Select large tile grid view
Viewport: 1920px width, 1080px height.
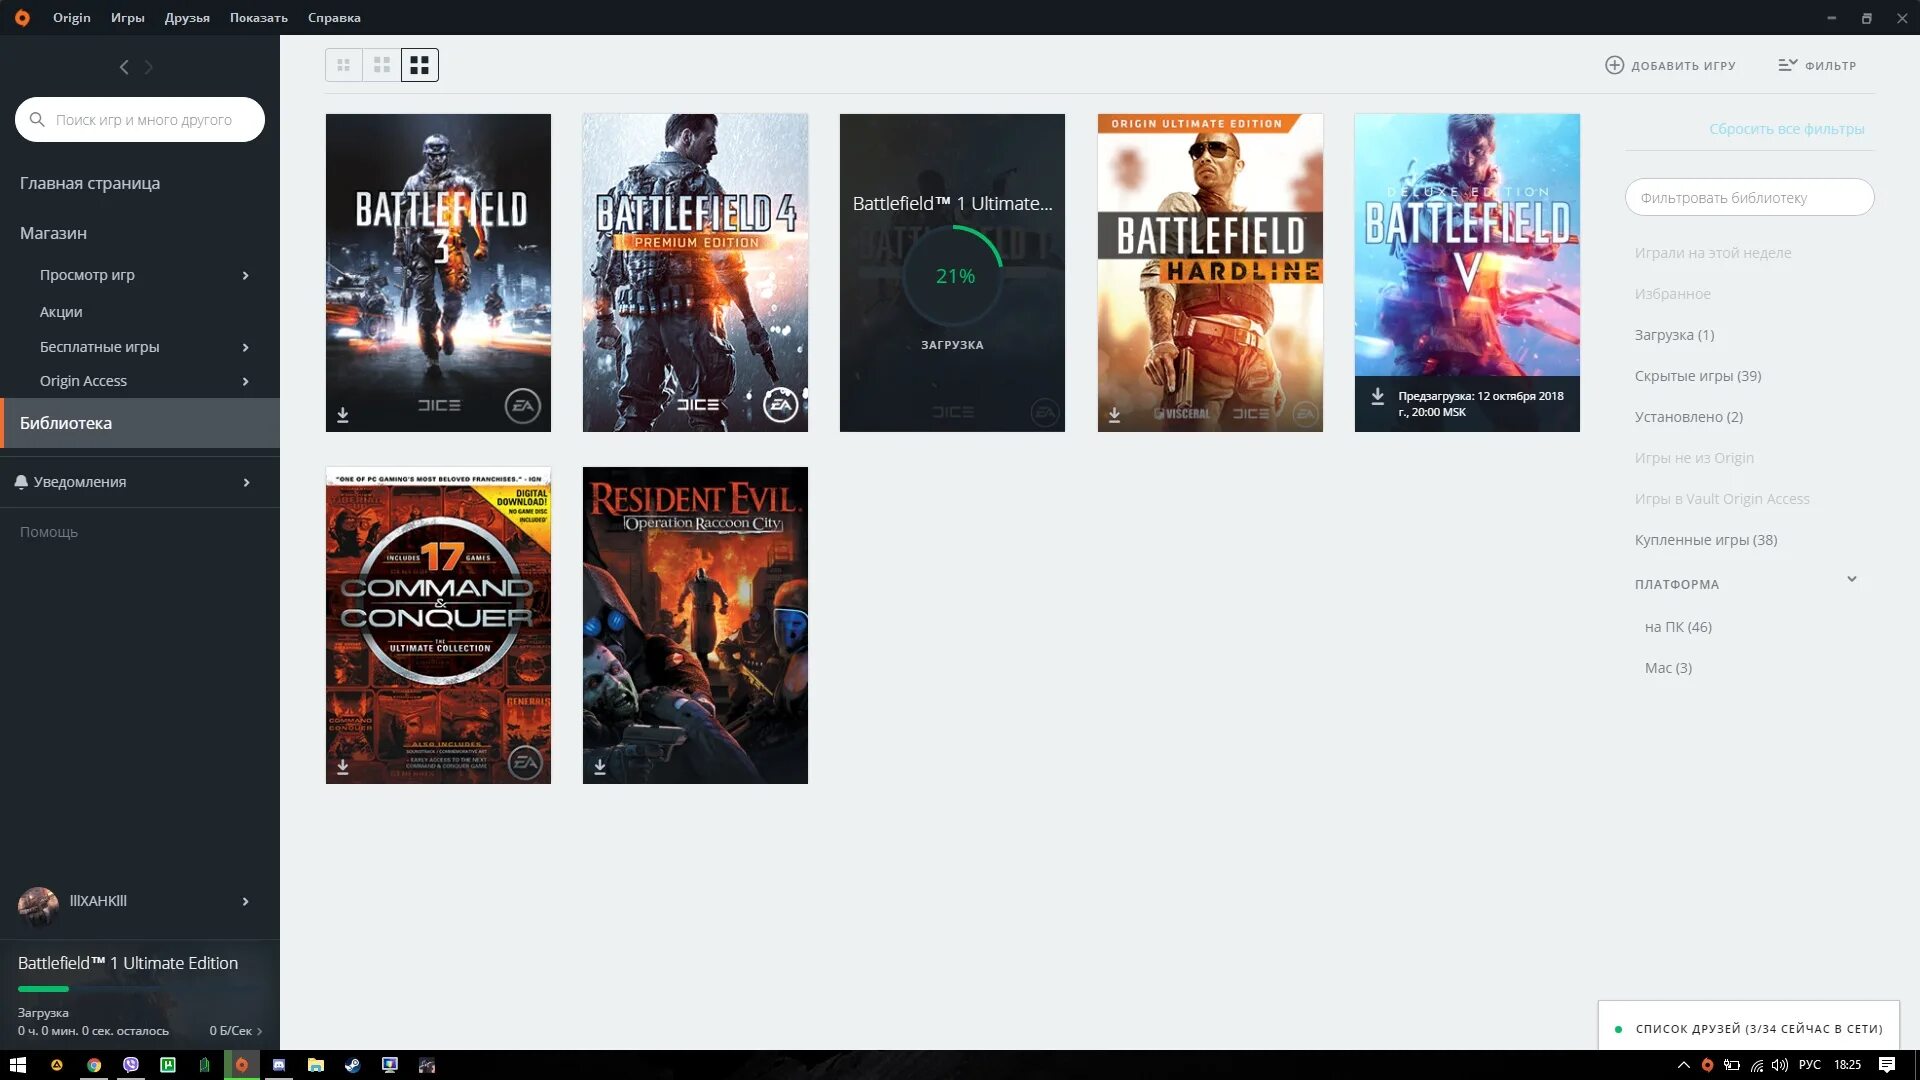click(420, 65)
